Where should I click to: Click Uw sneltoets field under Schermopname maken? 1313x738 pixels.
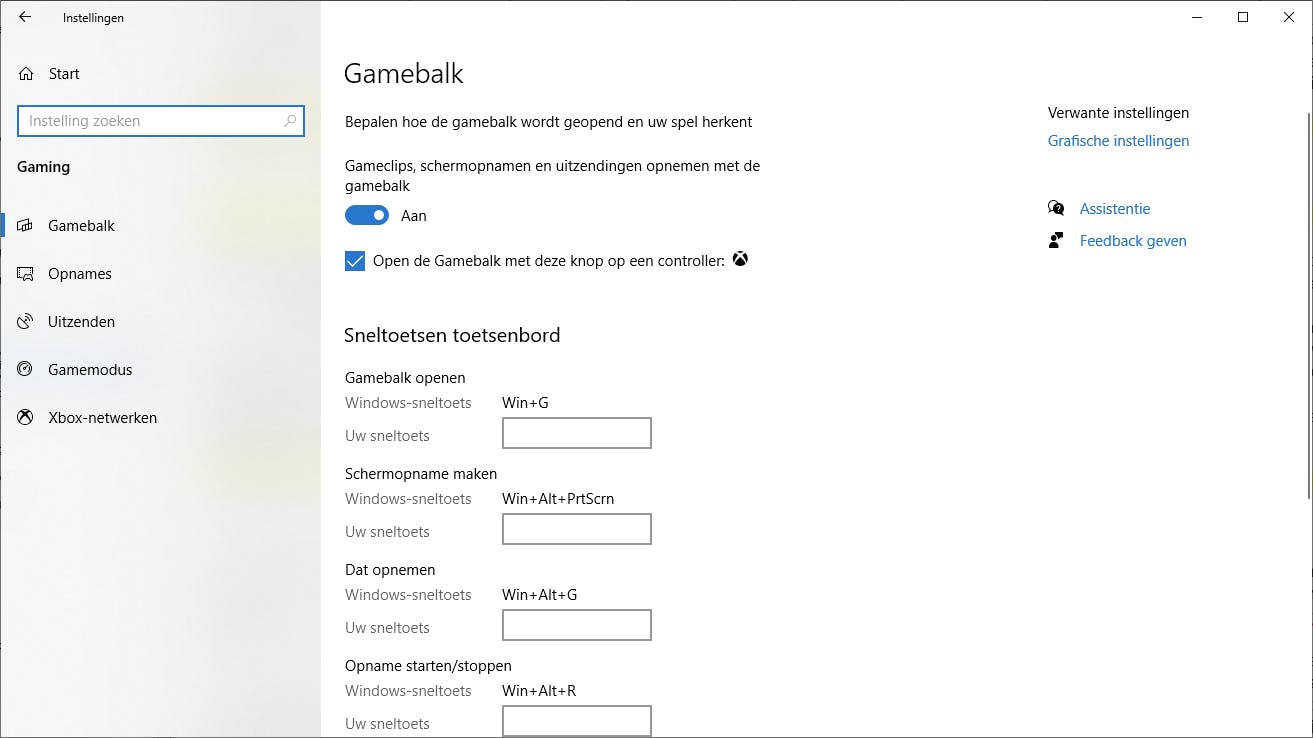click(x=576, y=528)
